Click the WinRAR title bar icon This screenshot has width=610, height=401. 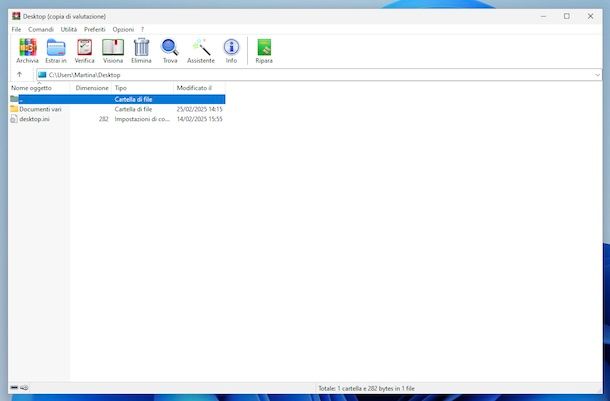(x=16, y=16)
